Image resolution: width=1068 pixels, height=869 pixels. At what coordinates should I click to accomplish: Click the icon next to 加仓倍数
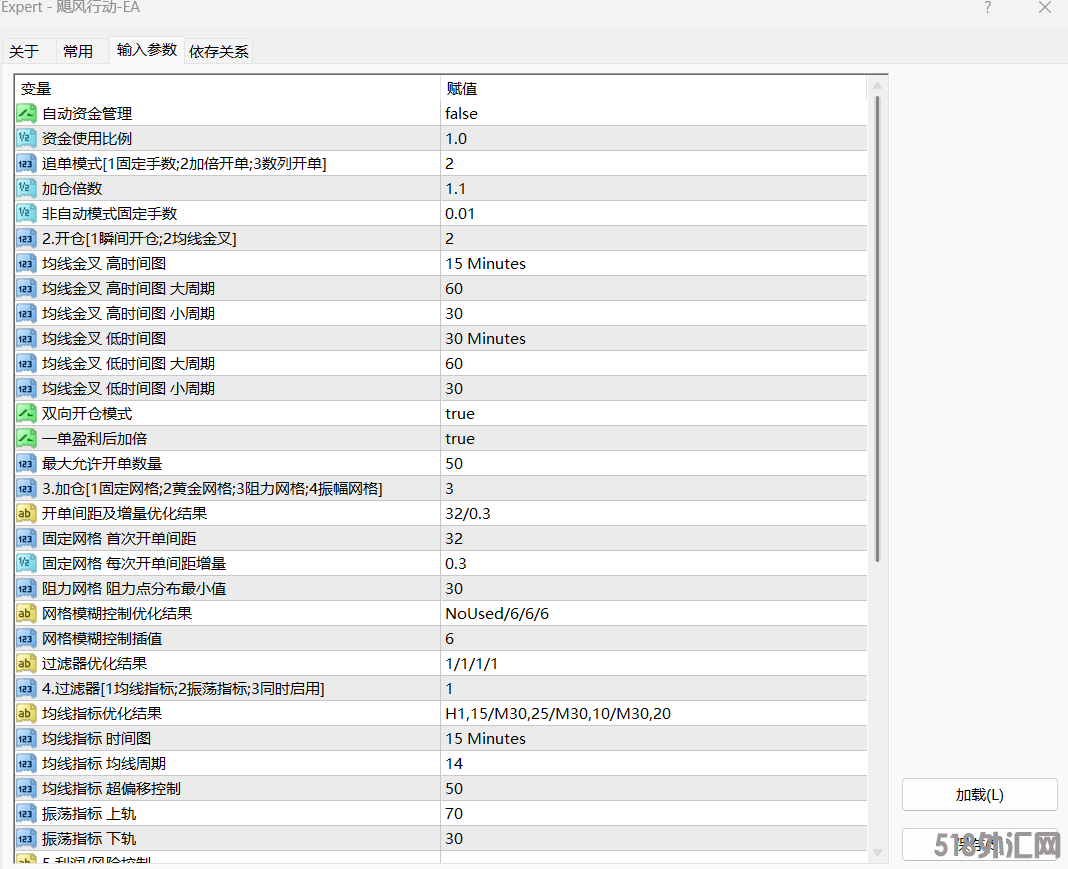(x=26, y=189)
